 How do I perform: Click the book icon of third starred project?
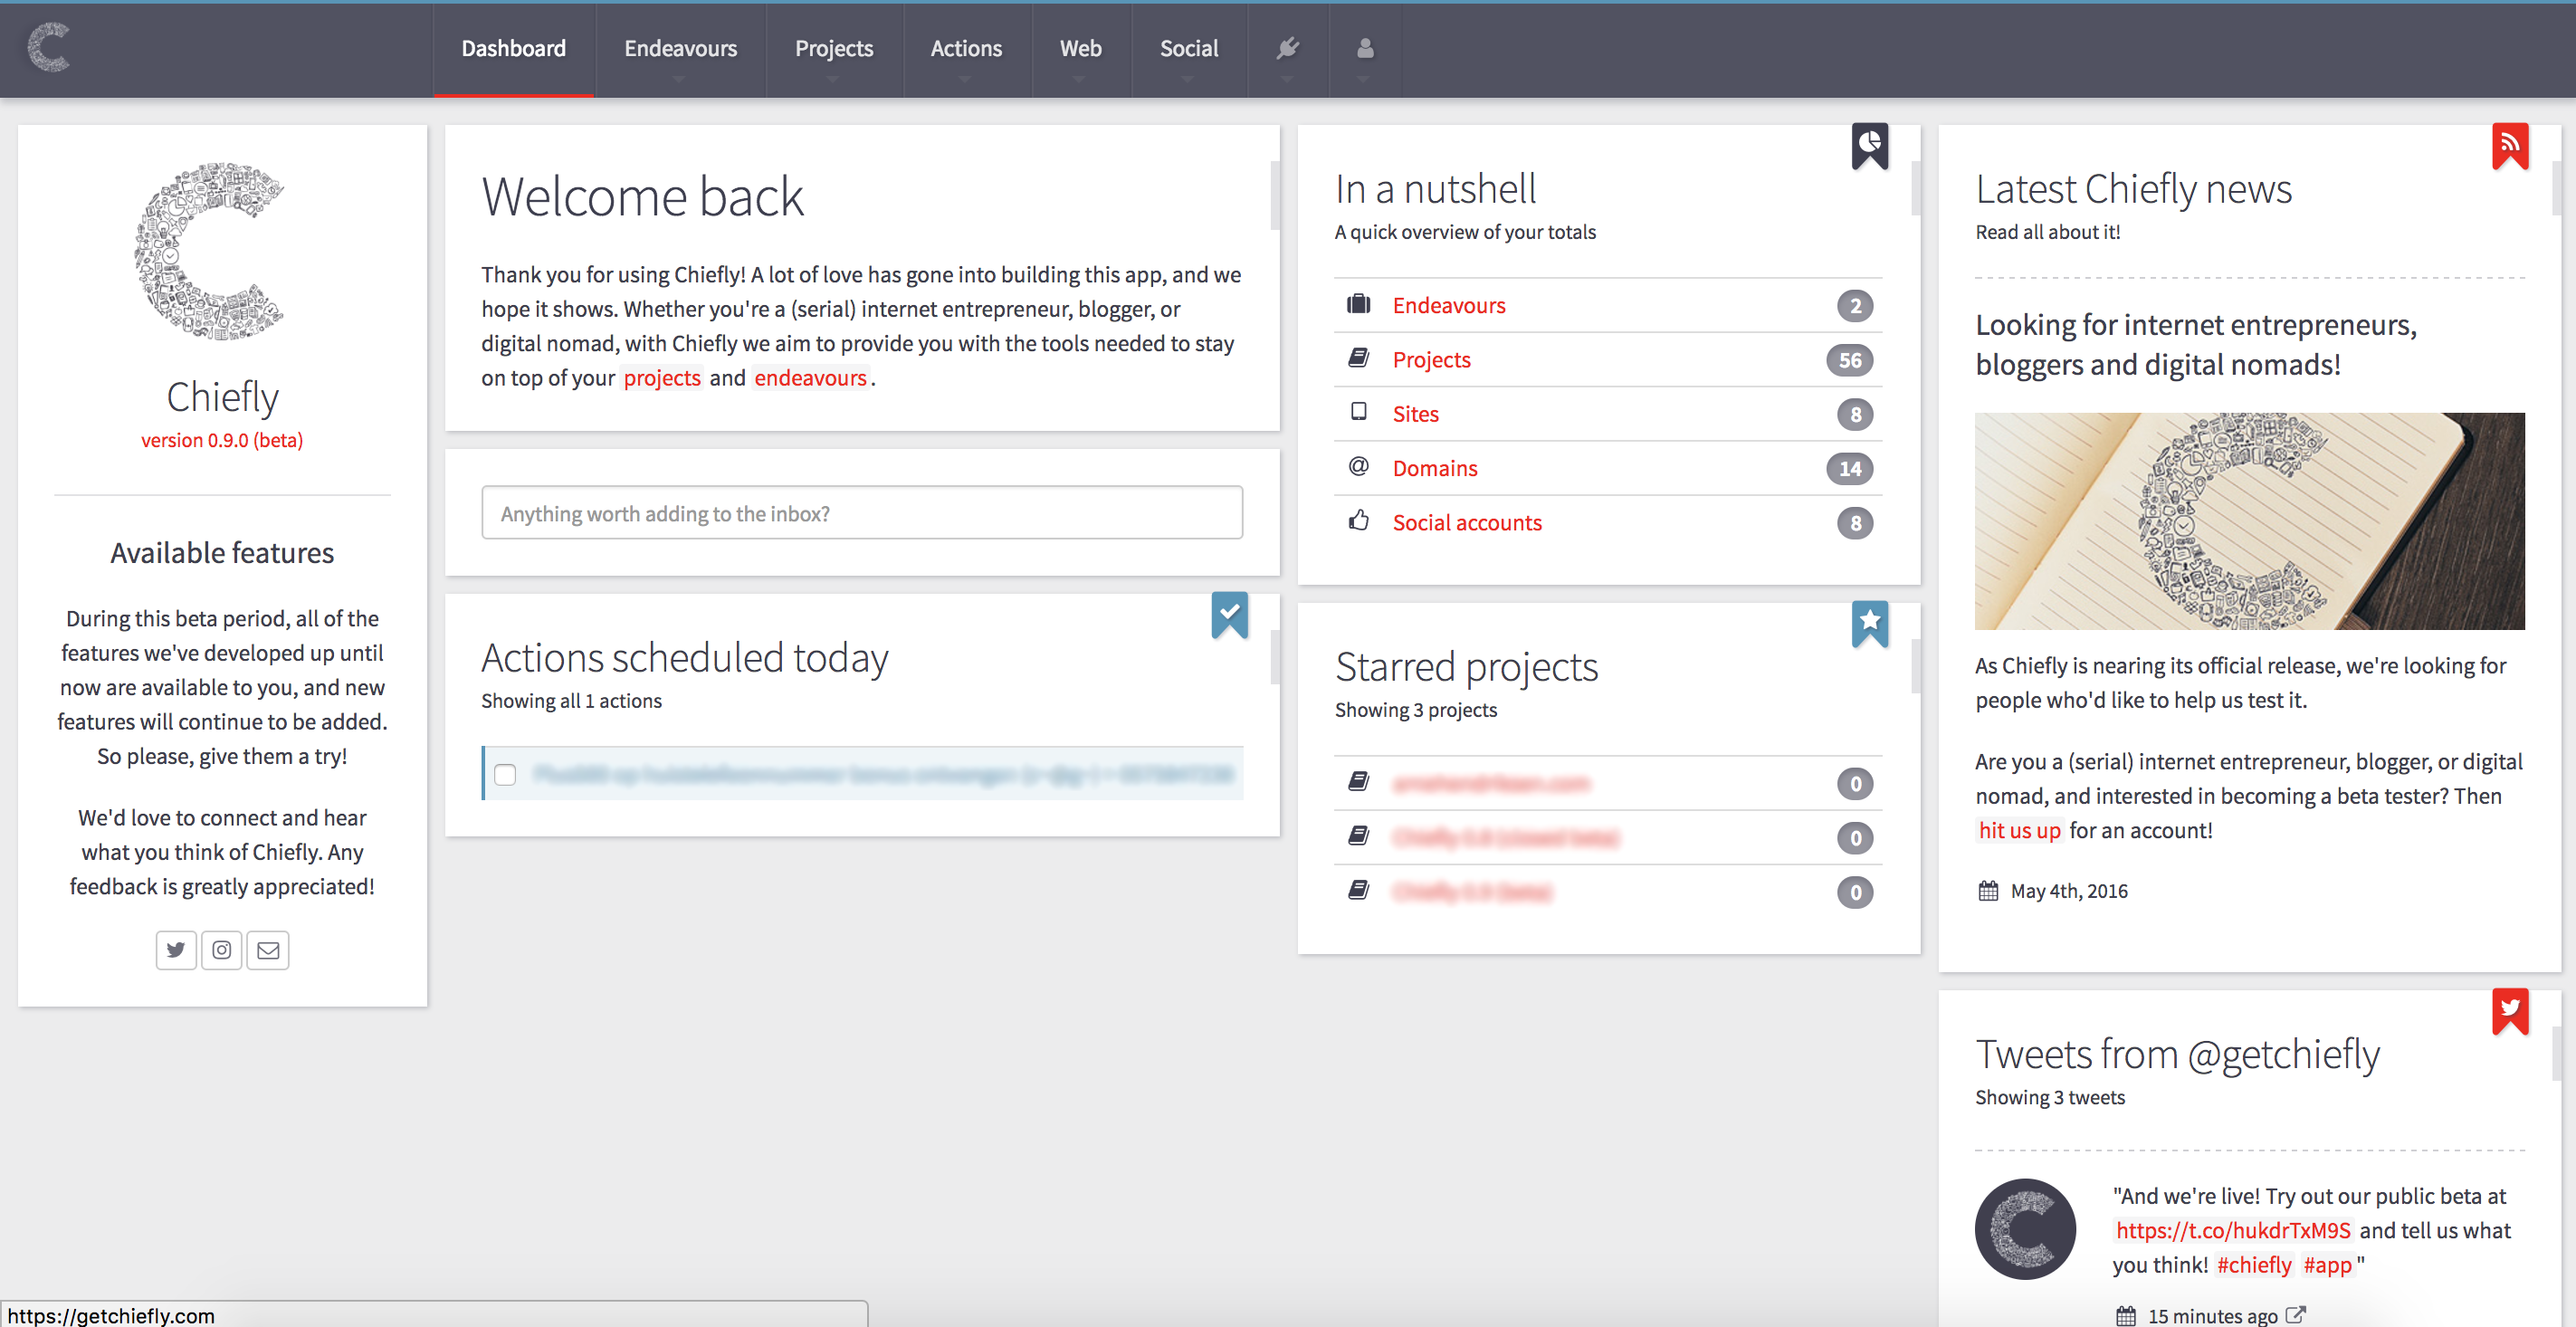[1358, 889]
